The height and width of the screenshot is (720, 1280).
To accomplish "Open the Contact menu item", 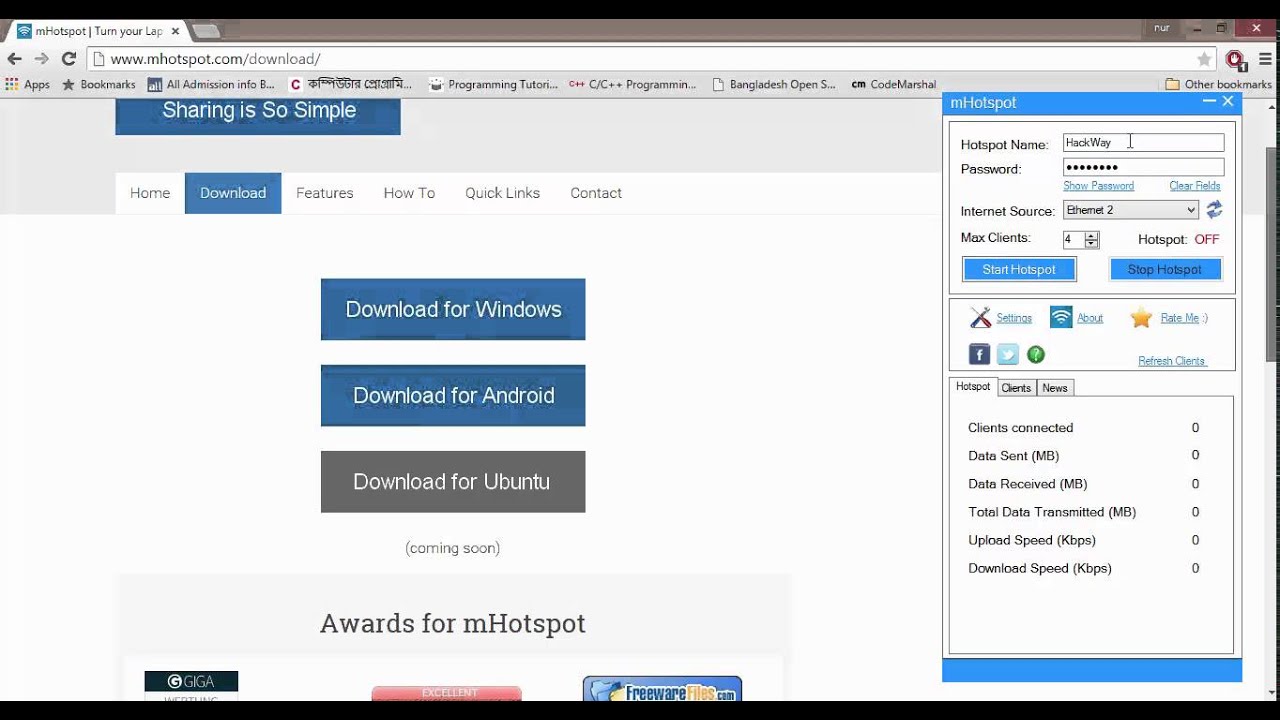I will tap(596, 193).
